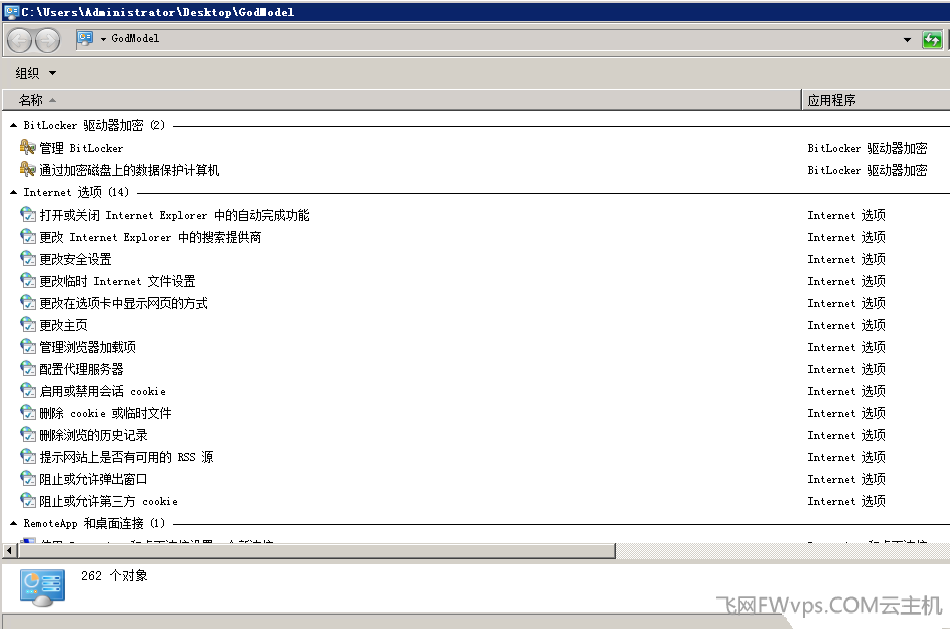Select the 删除浏览的历史记录 item
This screenshot has width=950, height=629.
pos(93,436)
